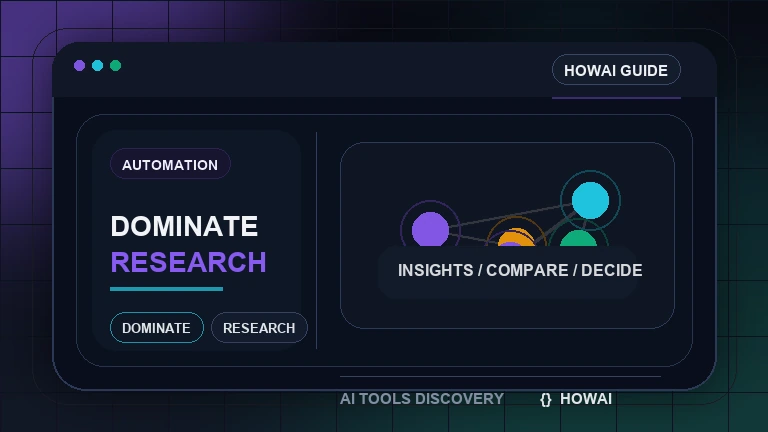
Task: Click the white DOMINATE headline
Action: tap(184, 226)
